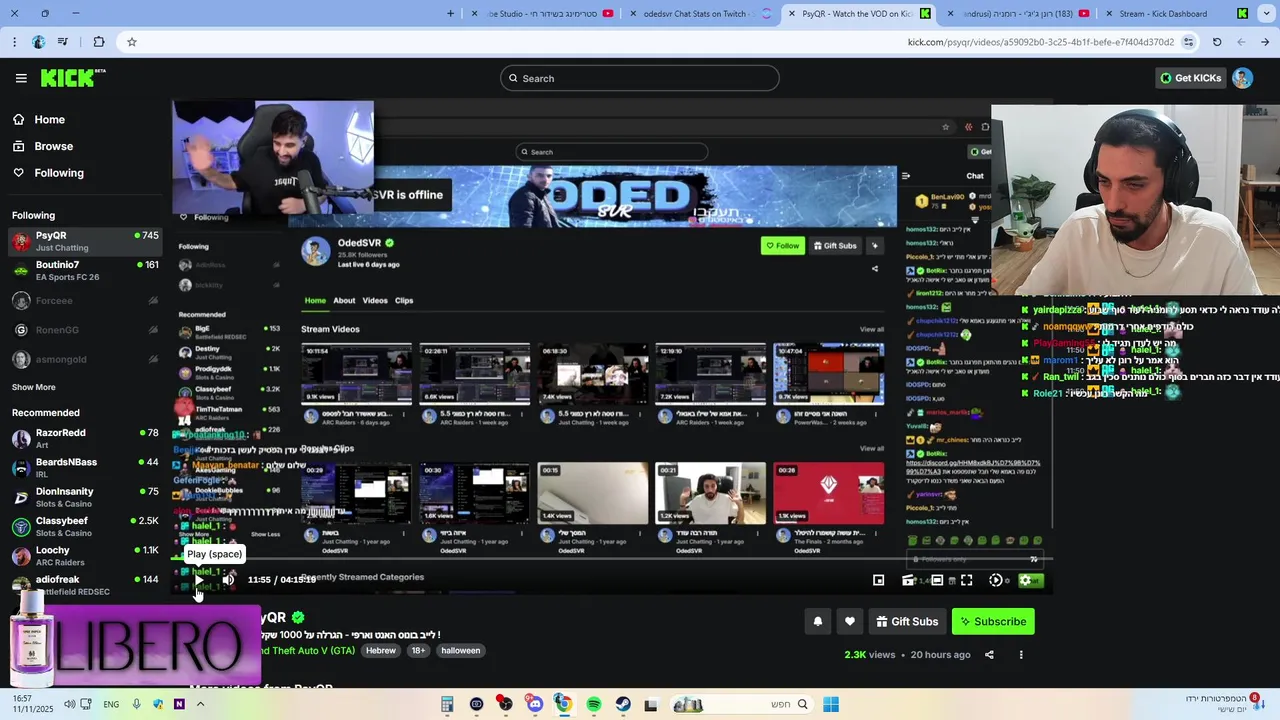Switch to the YouTube Studio tab
This screenshot has height=720, width=1280.
(542, 14)
